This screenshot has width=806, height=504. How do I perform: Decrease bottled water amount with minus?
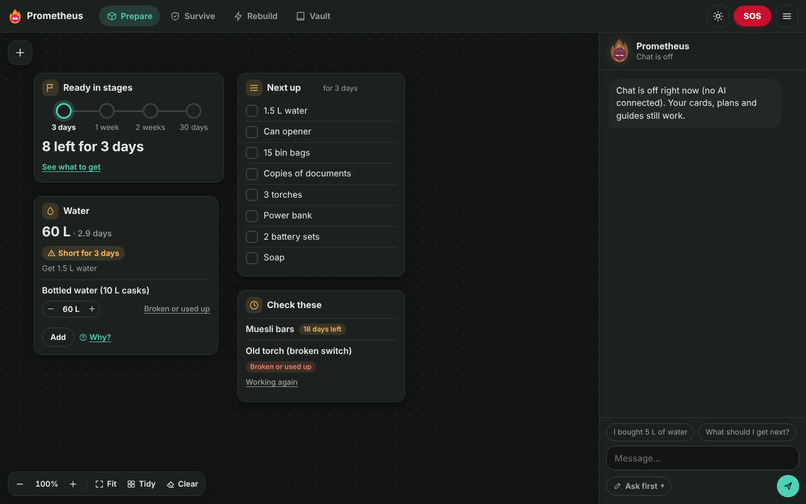pos(50,309)
